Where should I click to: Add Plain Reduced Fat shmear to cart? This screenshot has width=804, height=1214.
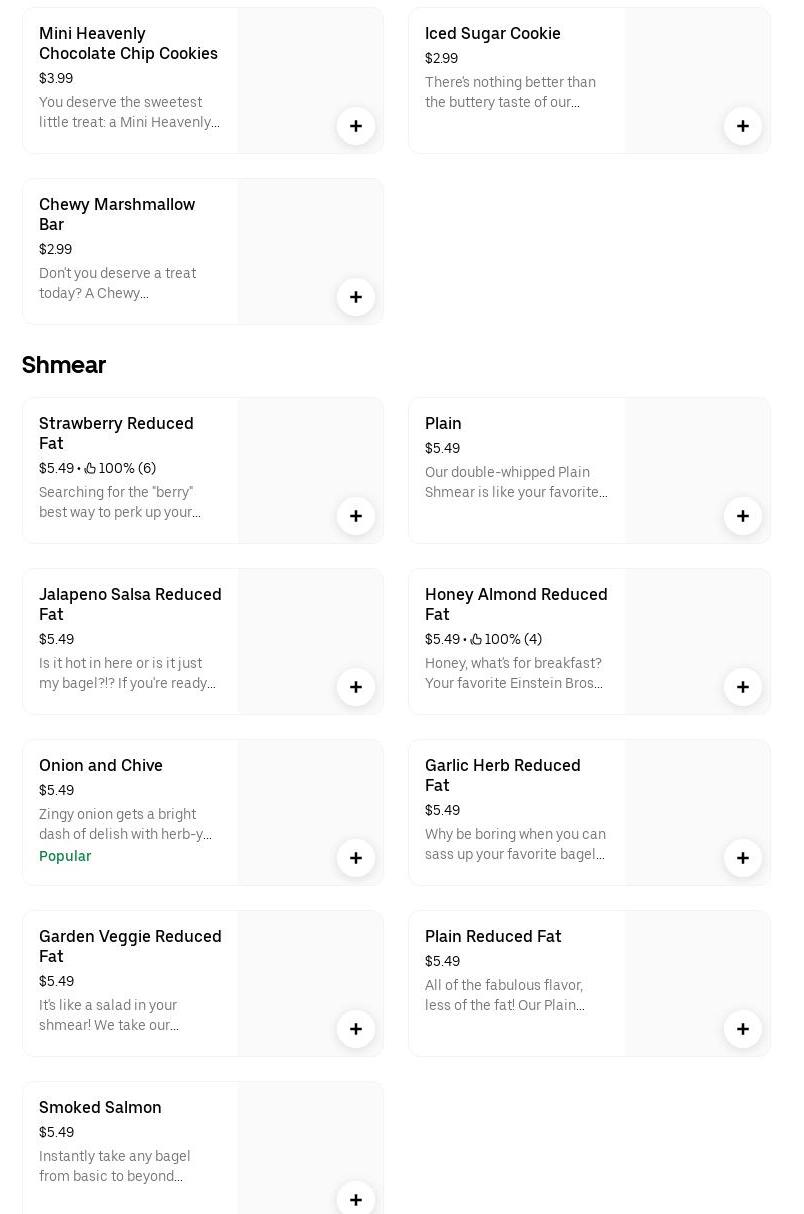click(742, 1029)
